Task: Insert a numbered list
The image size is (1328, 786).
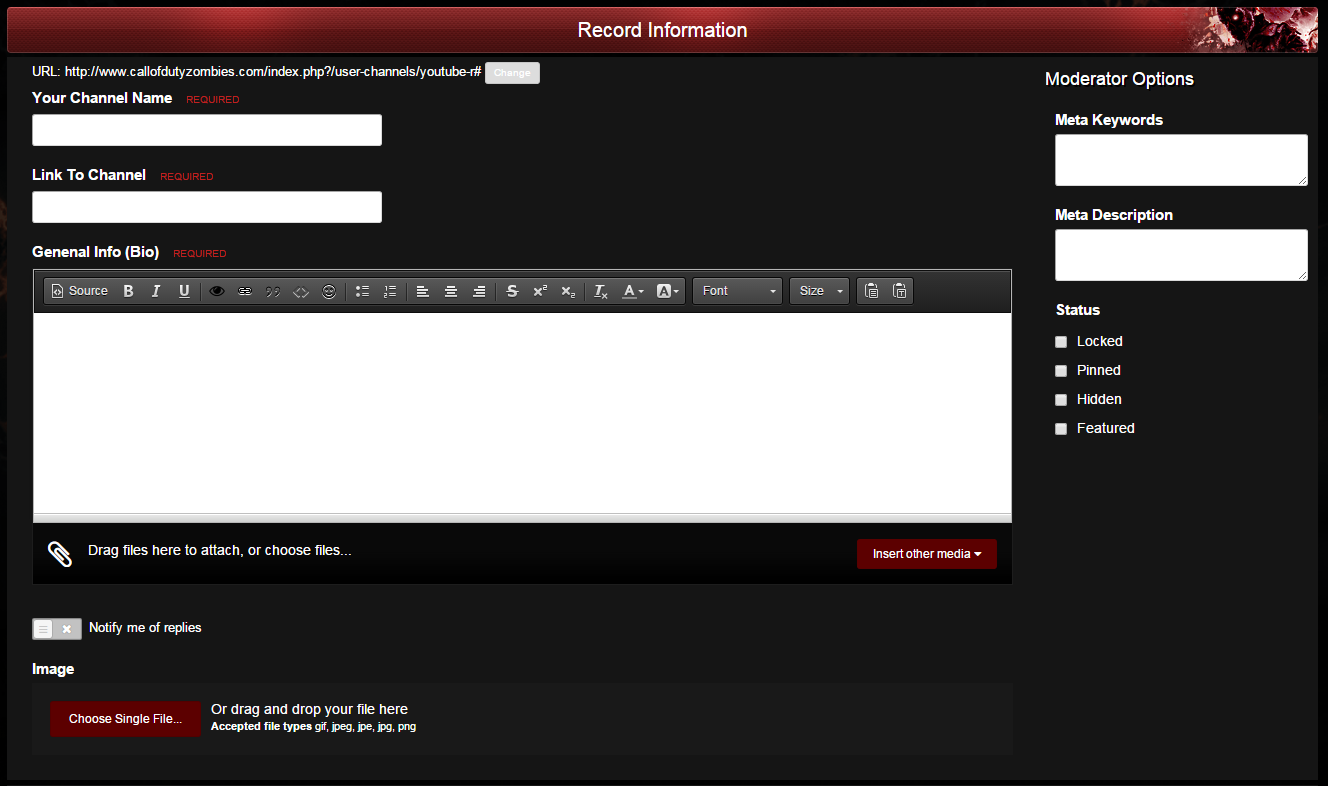Action: click(390, 291)
